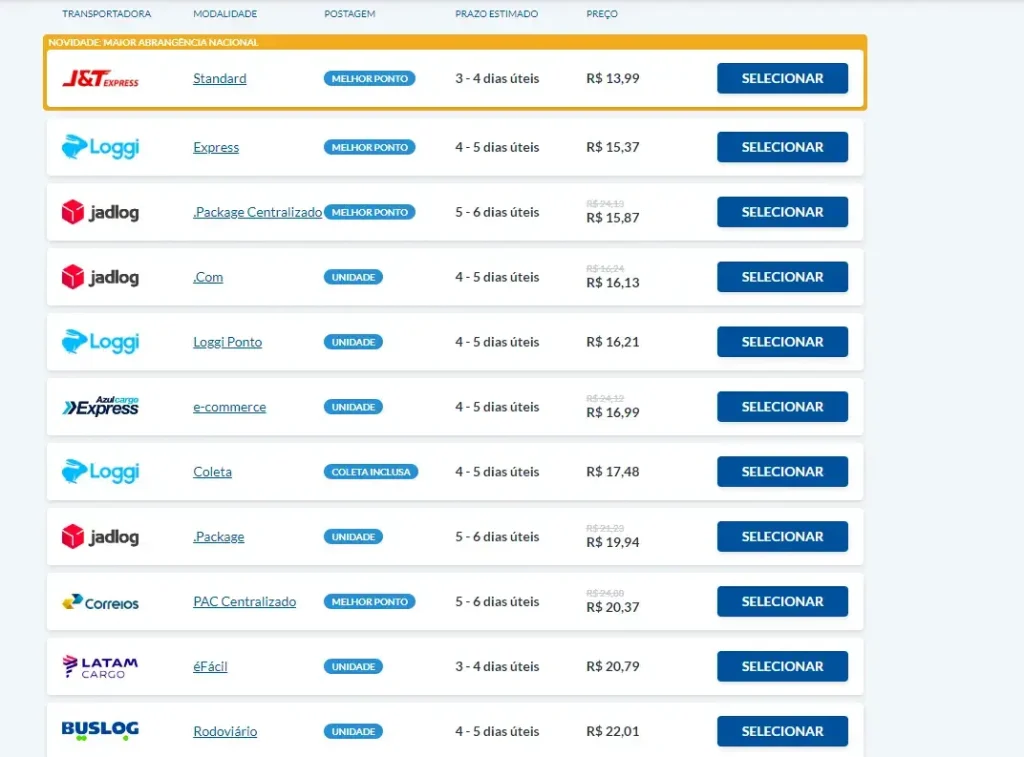Click Jadlog logo in .Package Centralizado row

[100, 212]
